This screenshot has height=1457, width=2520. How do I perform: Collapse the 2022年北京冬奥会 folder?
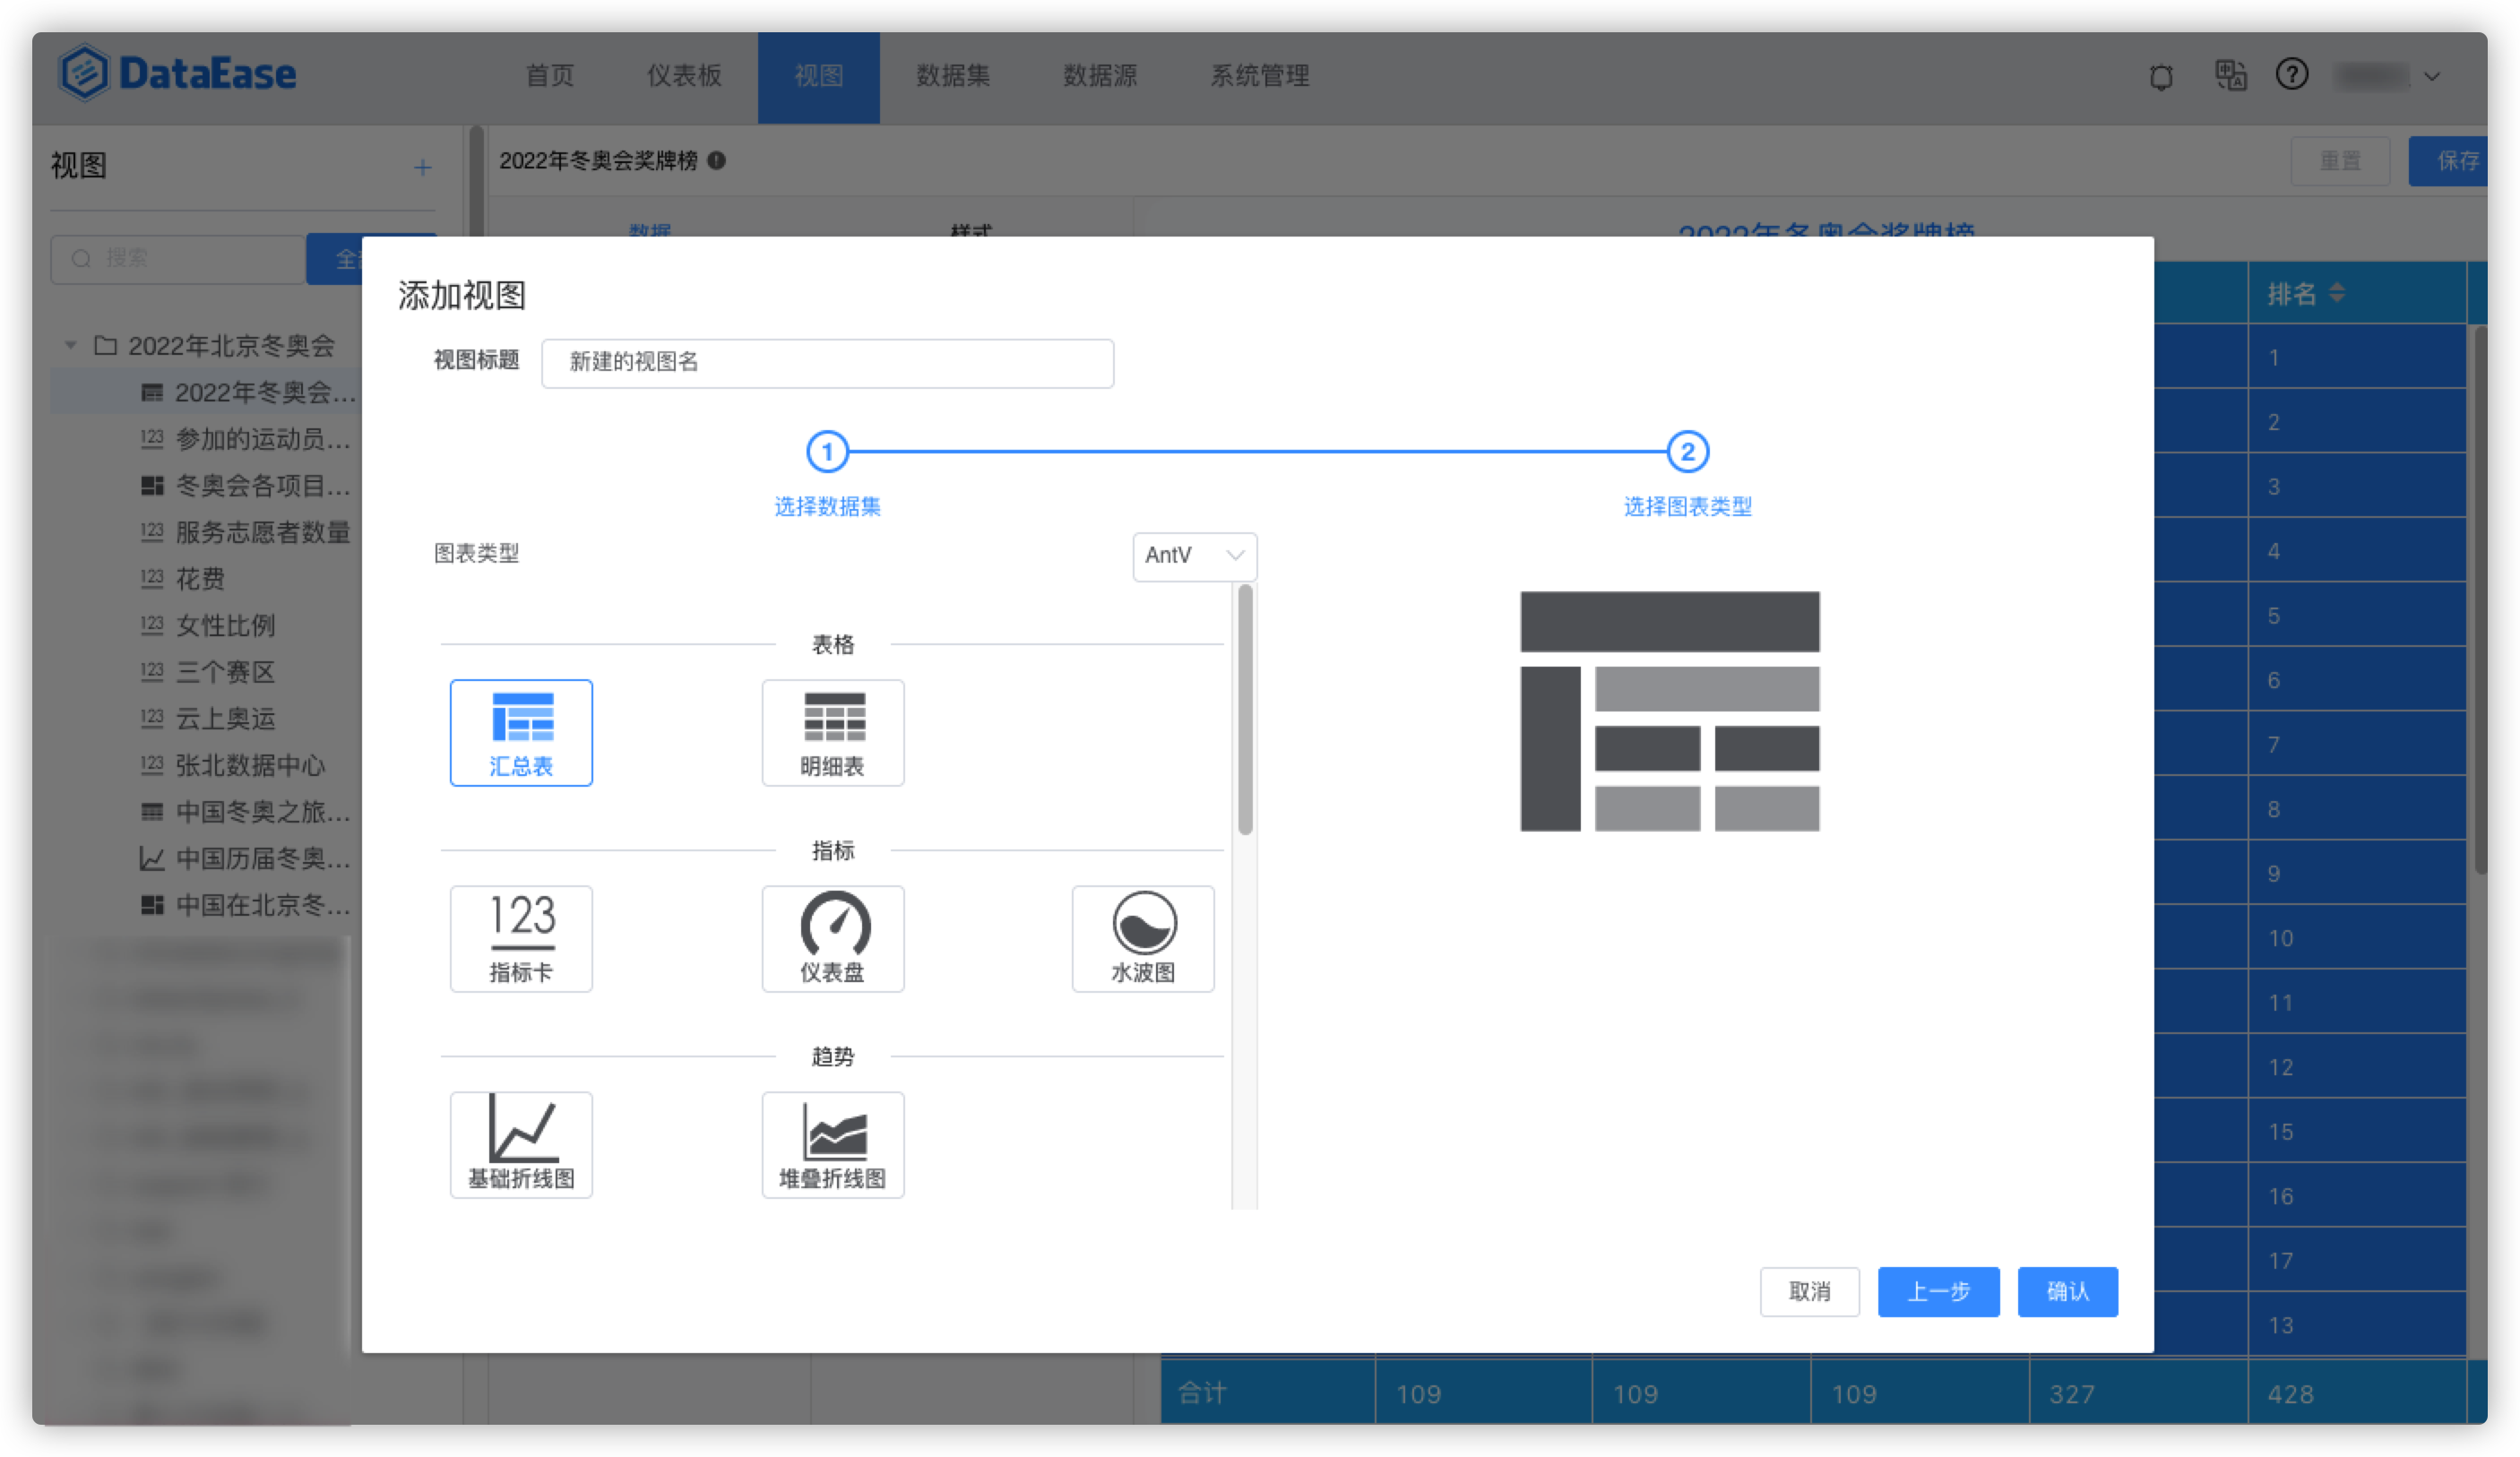[x=71, y=346]
